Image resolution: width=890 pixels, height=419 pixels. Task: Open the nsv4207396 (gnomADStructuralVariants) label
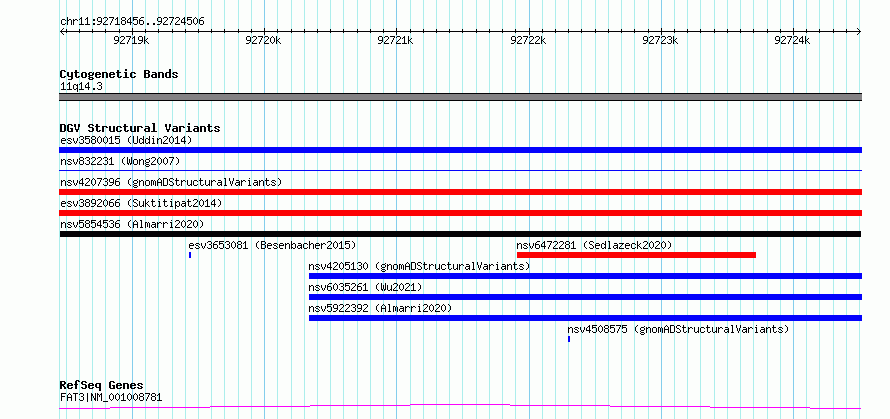(171, 182)
